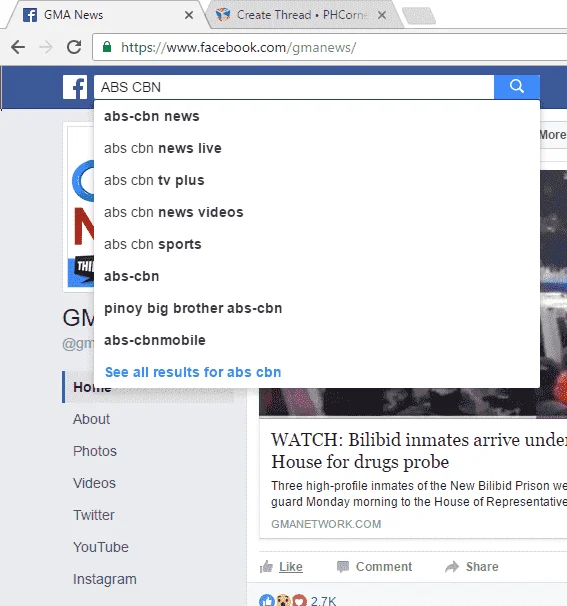Click the browser forward arrow
This screenshot has height=606, width=567.
pos(46,48)
